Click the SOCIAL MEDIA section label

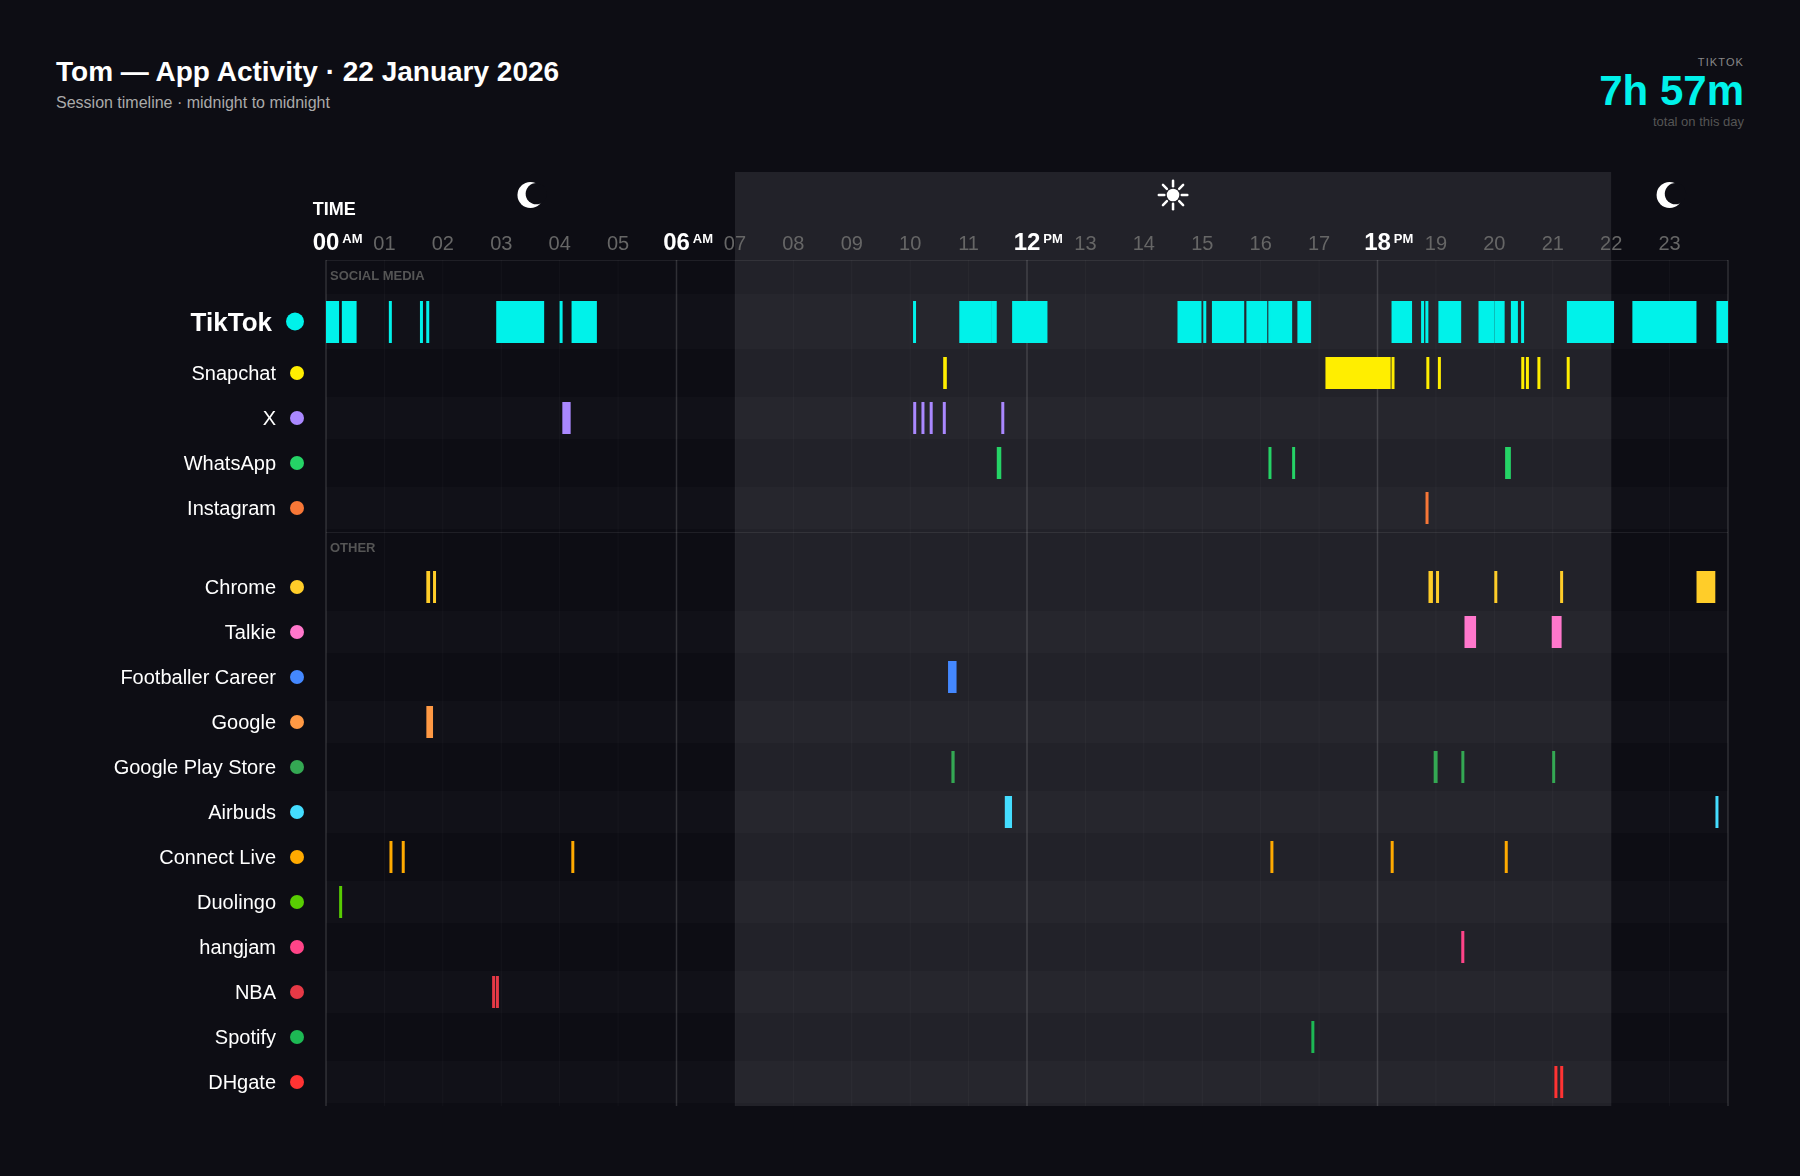[377, 276]
